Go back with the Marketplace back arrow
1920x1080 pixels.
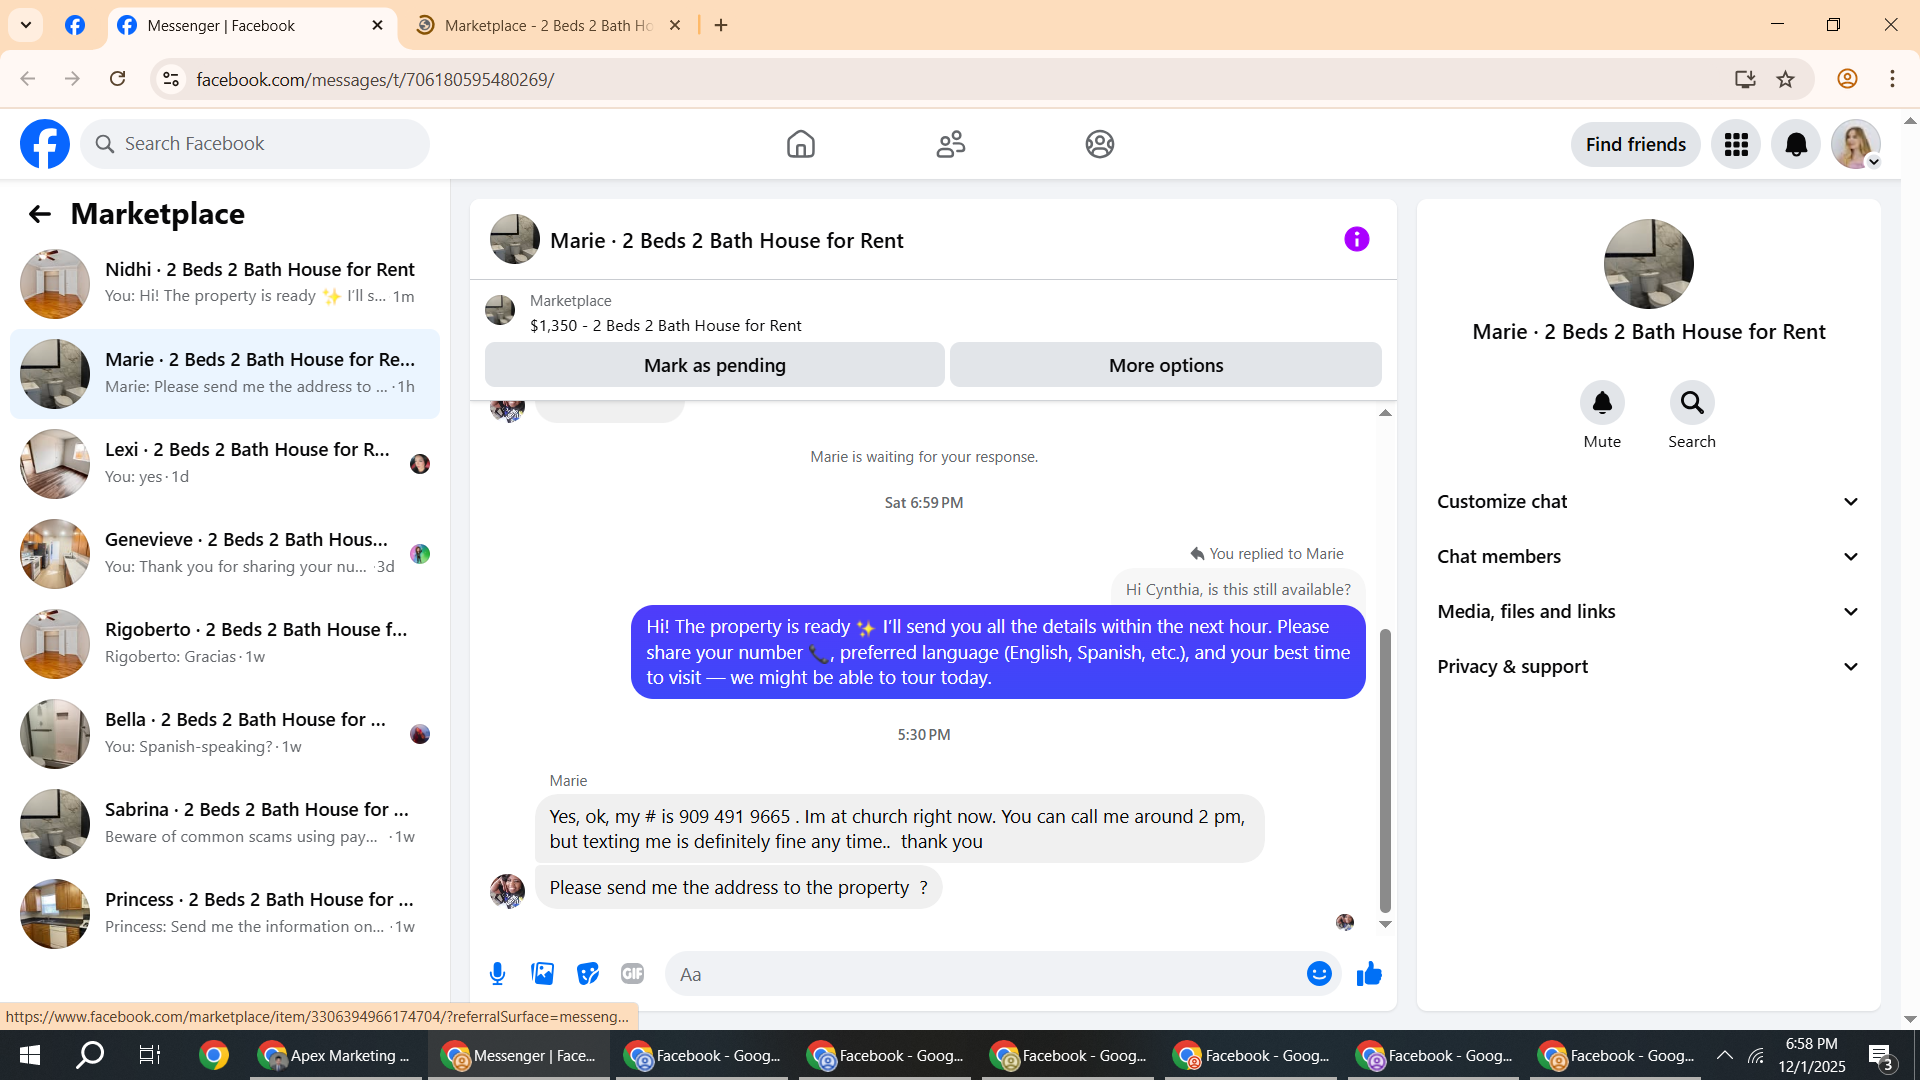[39, 214]
